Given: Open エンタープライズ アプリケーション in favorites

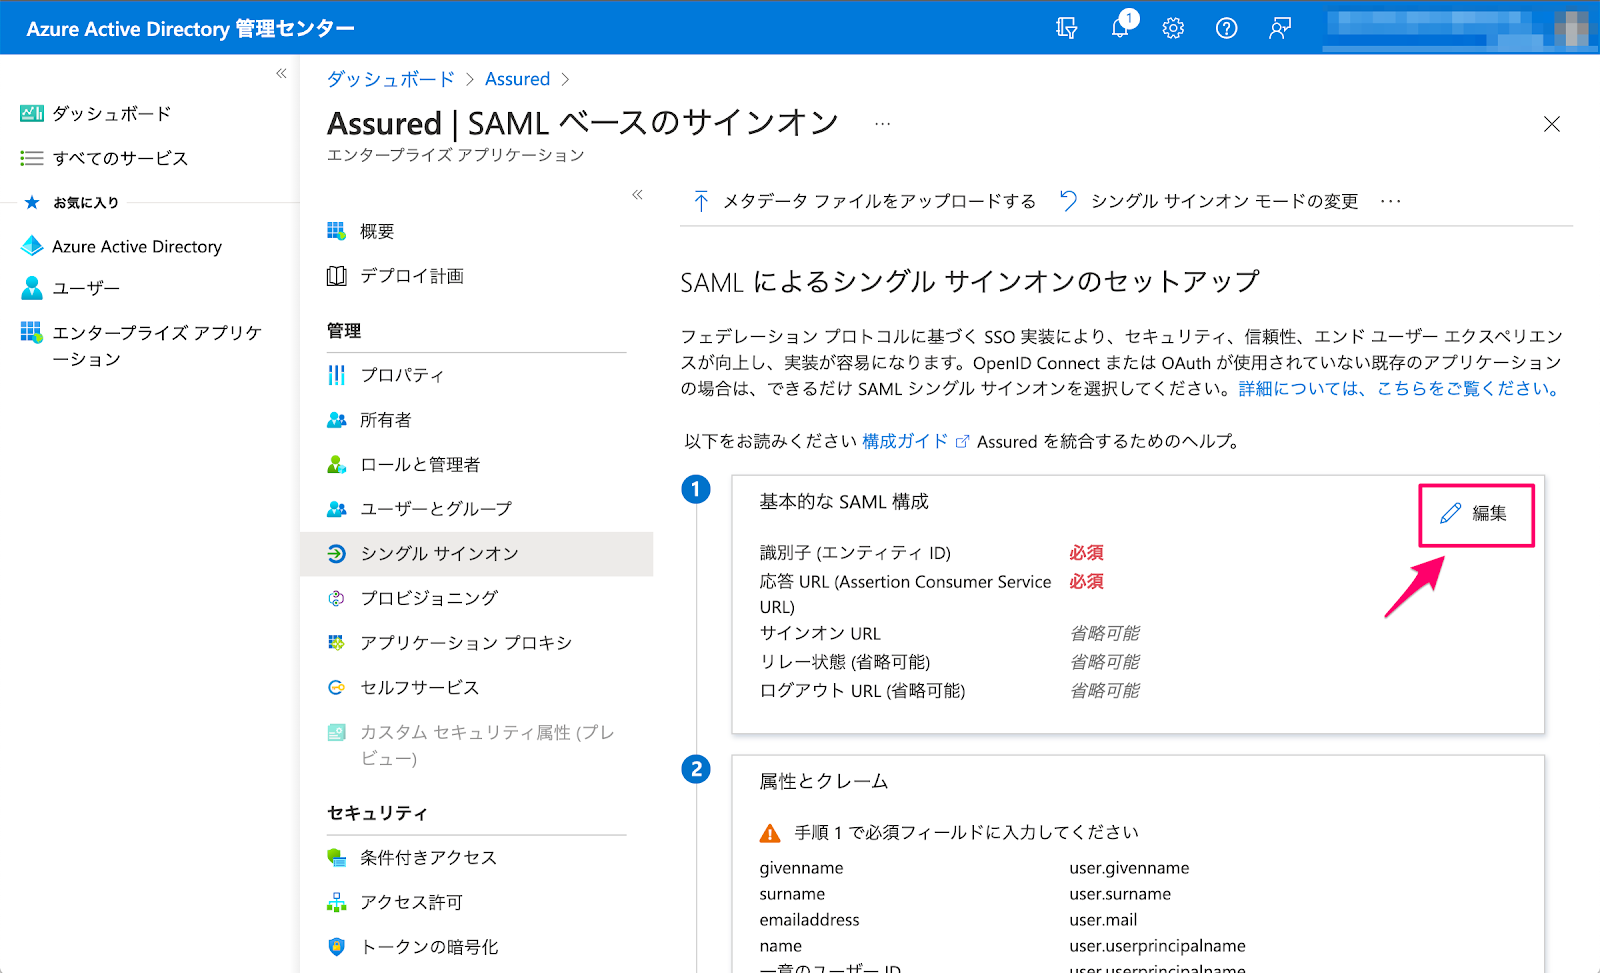Looking at the screenshot, I should [x=141, y=345].
